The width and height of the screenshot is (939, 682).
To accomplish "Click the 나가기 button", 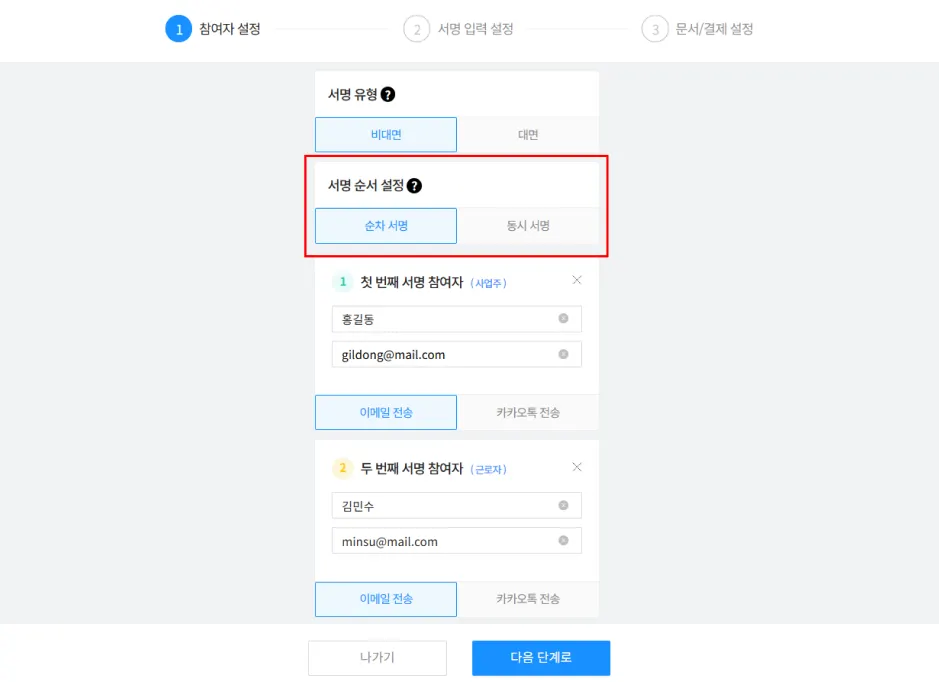I will click(377, 657).
